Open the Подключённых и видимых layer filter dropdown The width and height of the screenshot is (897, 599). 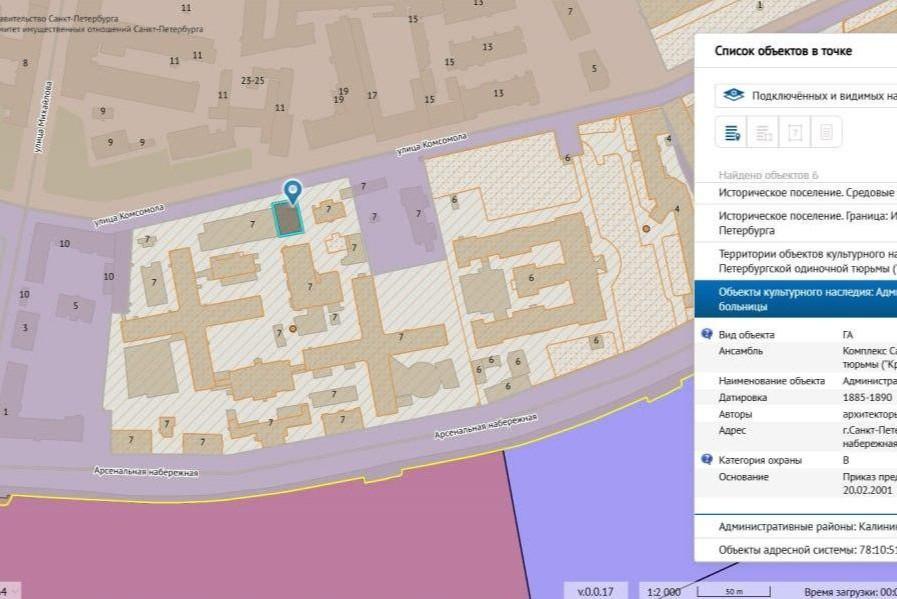[805, 96]
